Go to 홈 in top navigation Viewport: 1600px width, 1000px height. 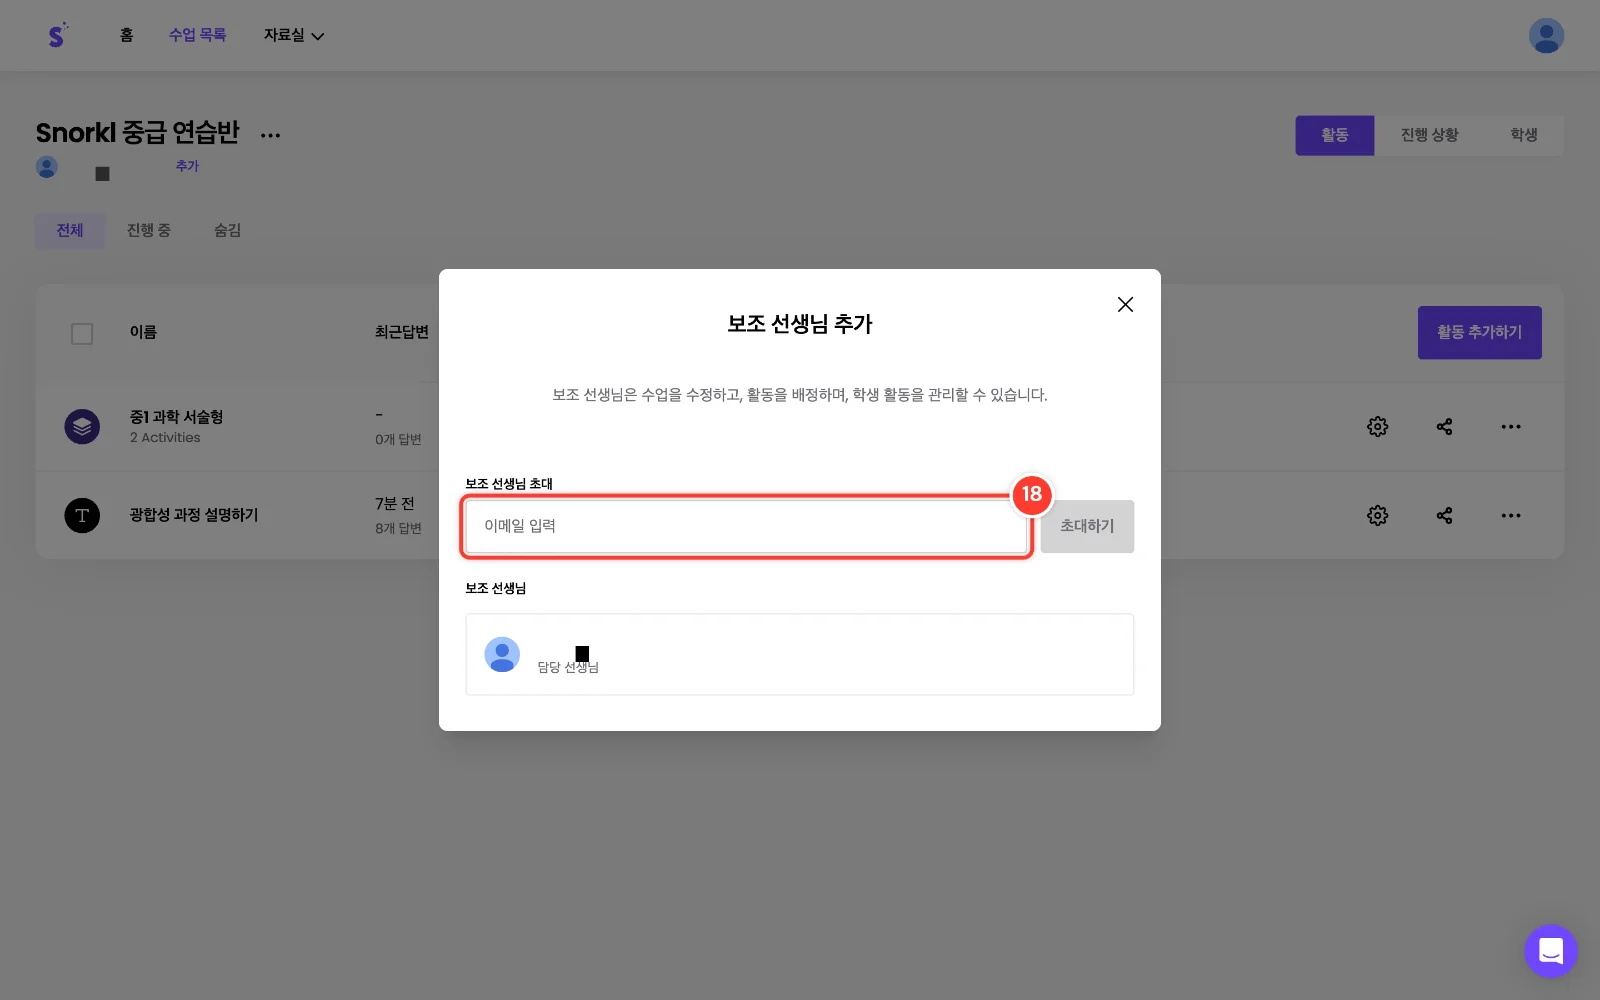point(126,35)
